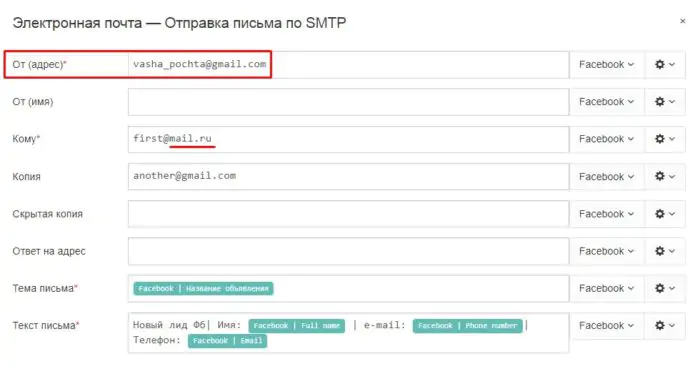The width and height of the screenshot is (700, 369).
Task: Expand Facebook dropdown in Кому row
Action: coord(607,139)
